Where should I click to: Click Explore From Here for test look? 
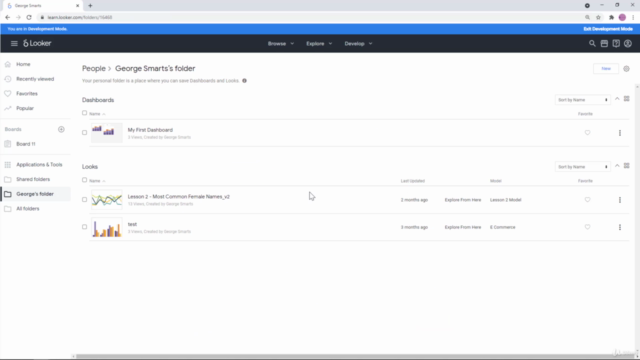tap(463, 227)
